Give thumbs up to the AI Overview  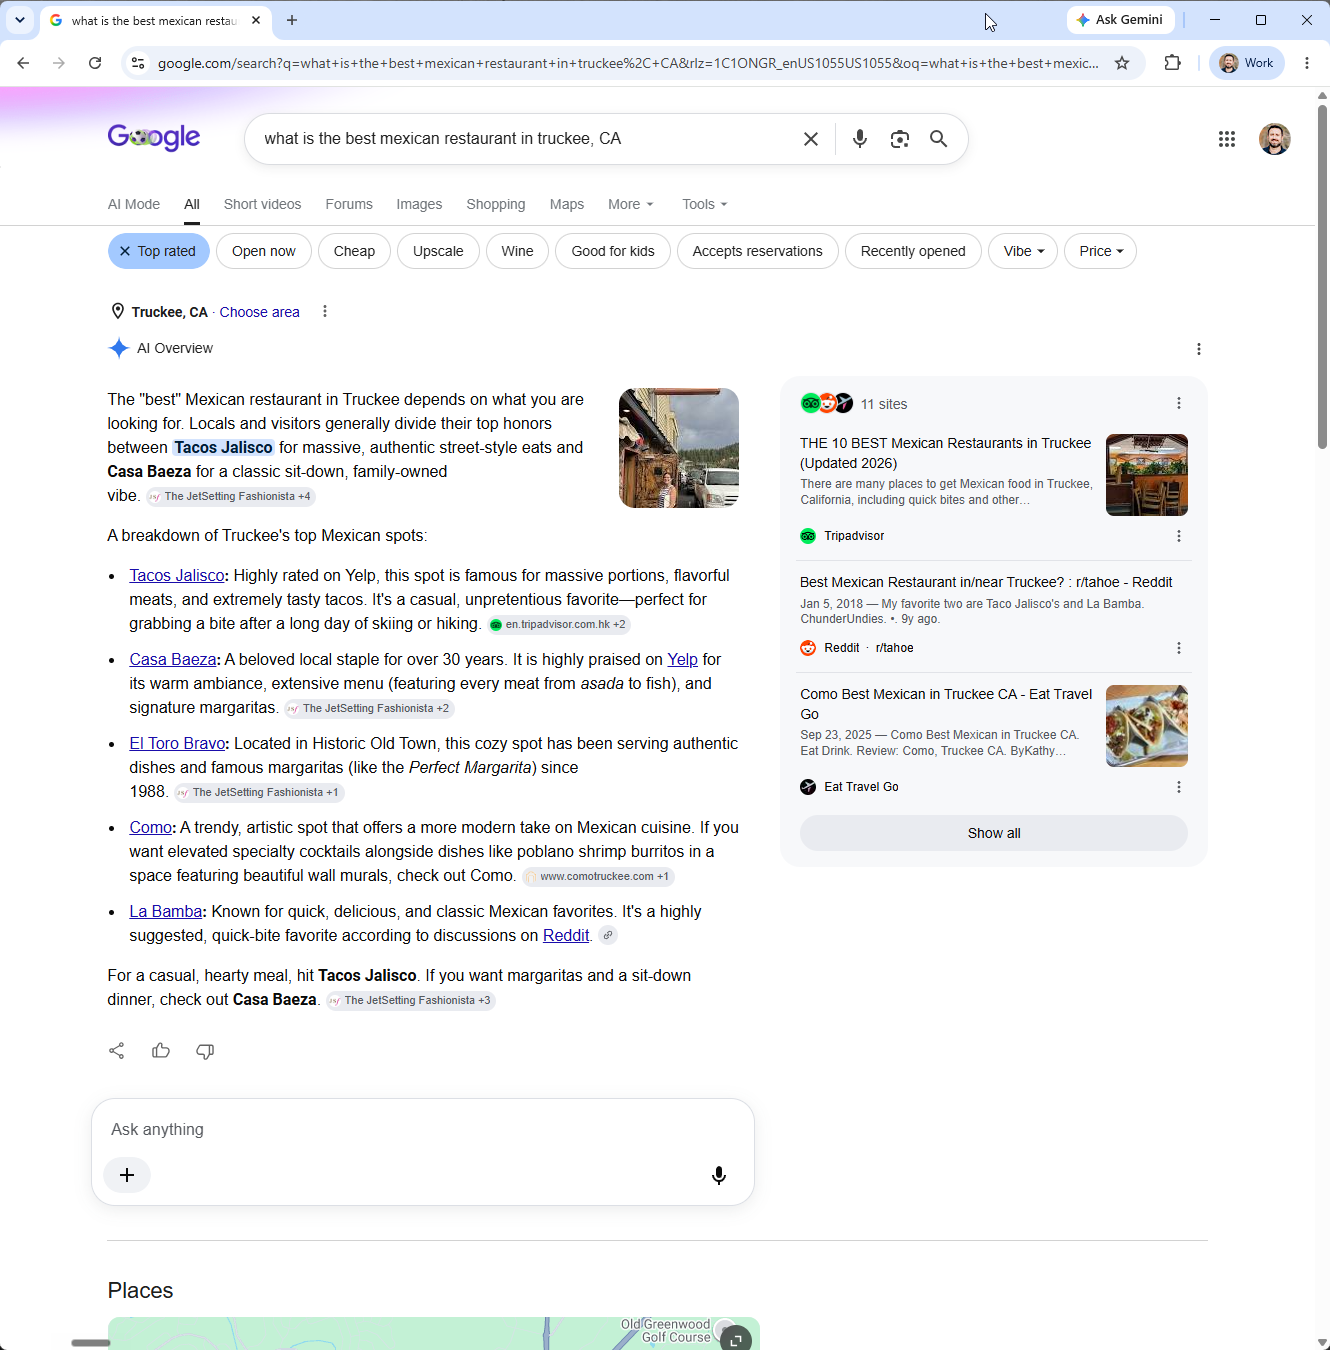point(161,1050)
